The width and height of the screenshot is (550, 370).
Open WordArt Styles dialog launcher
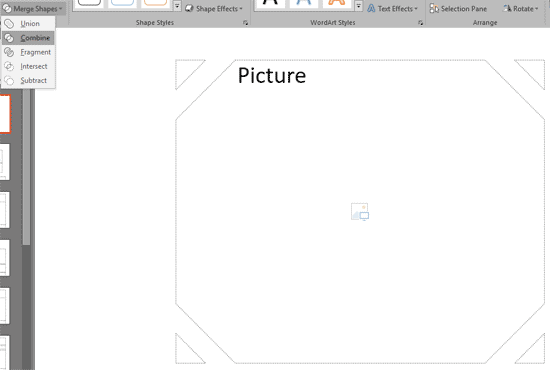click(420, 23)
